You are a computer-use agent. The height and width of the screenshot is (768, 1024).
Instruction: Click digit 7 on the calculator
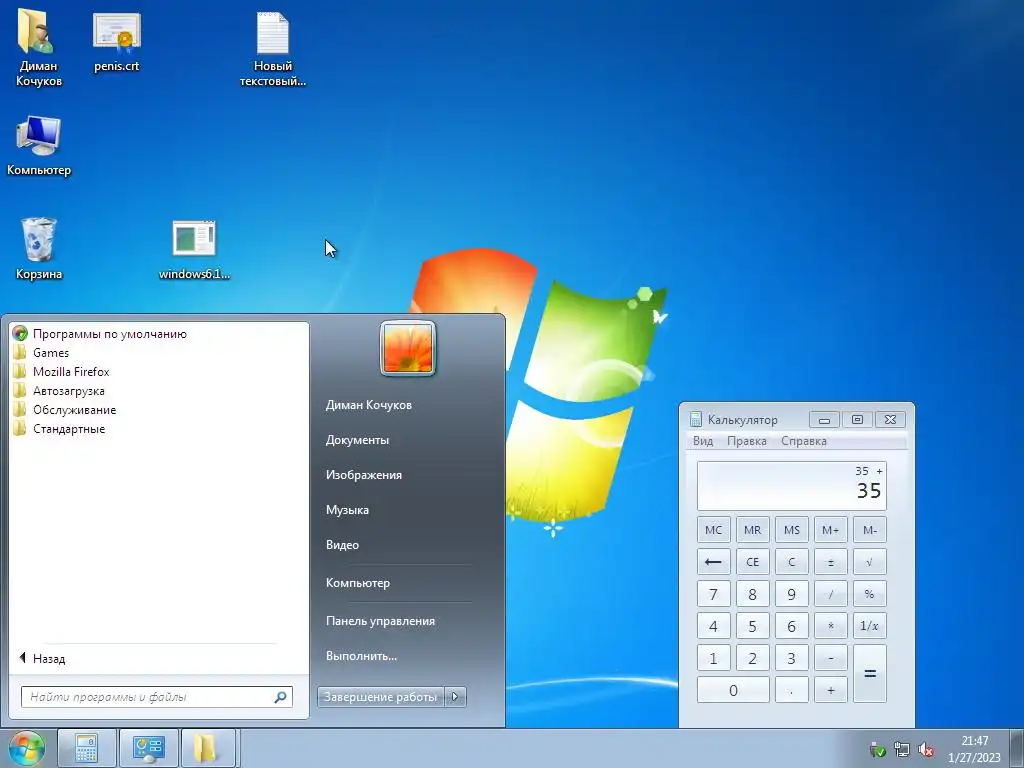click(713, 594)
